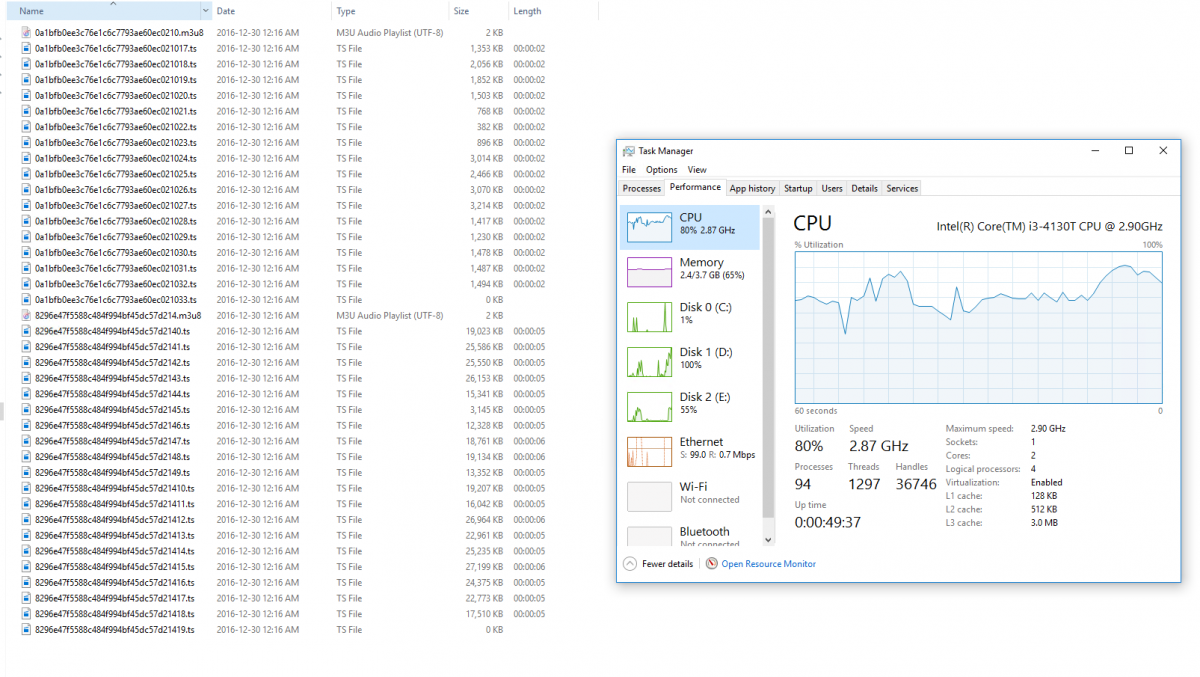Switch to the Processes tab
The width and height of the screenshot is (1200, 677).
(642, 188)
